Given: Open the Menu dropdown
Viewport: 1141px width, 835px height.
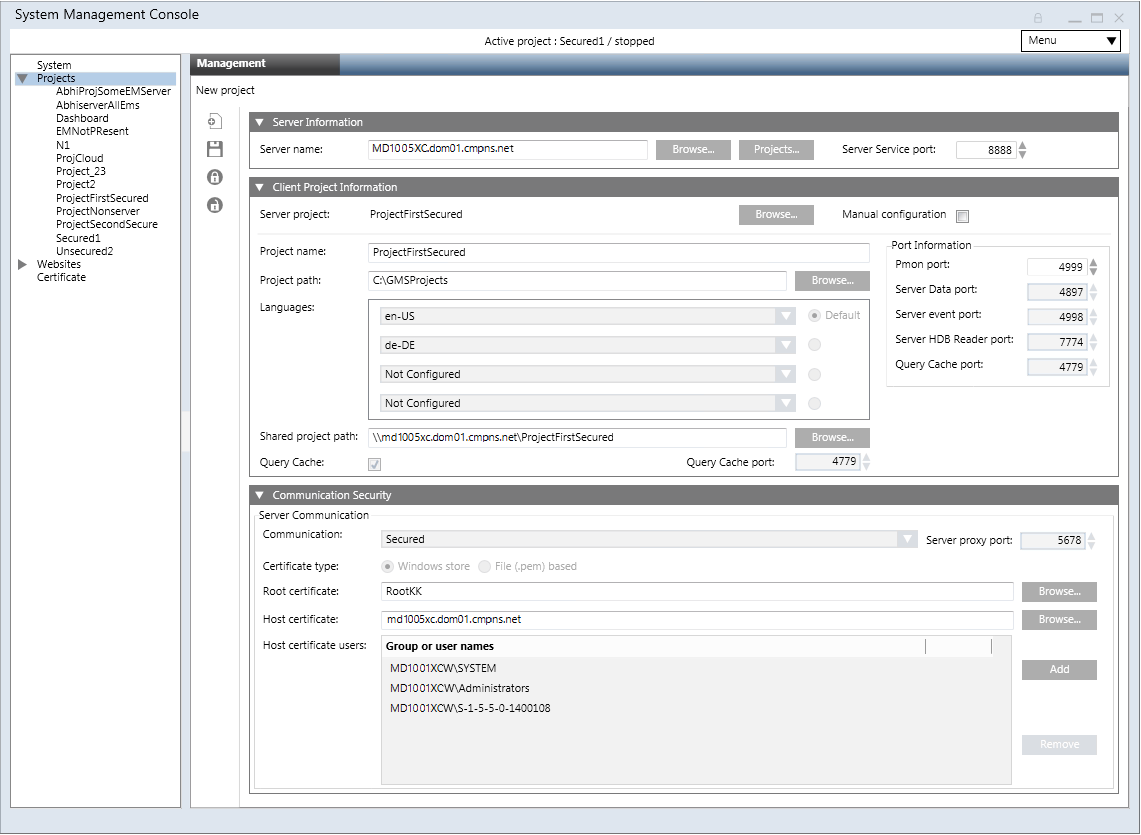Looking at the screenshot, I should [x=1070, y=41].
